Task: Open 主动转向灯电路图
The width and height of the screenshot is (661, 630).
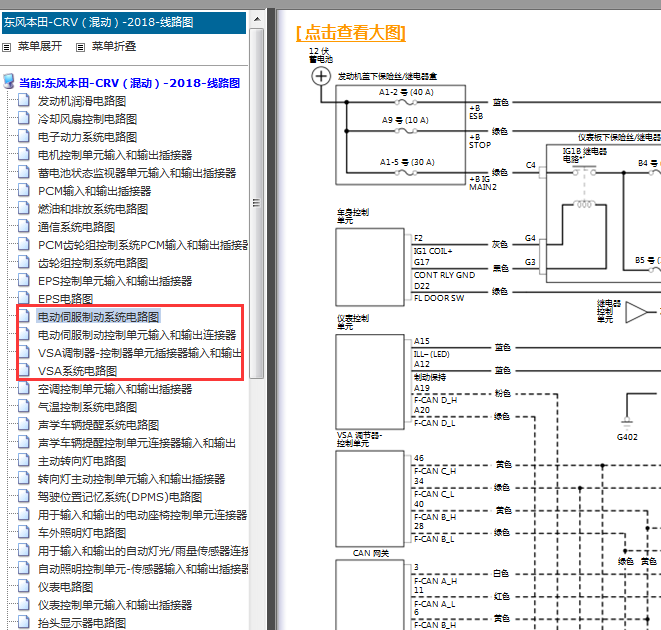Action: tap(82, 461)
